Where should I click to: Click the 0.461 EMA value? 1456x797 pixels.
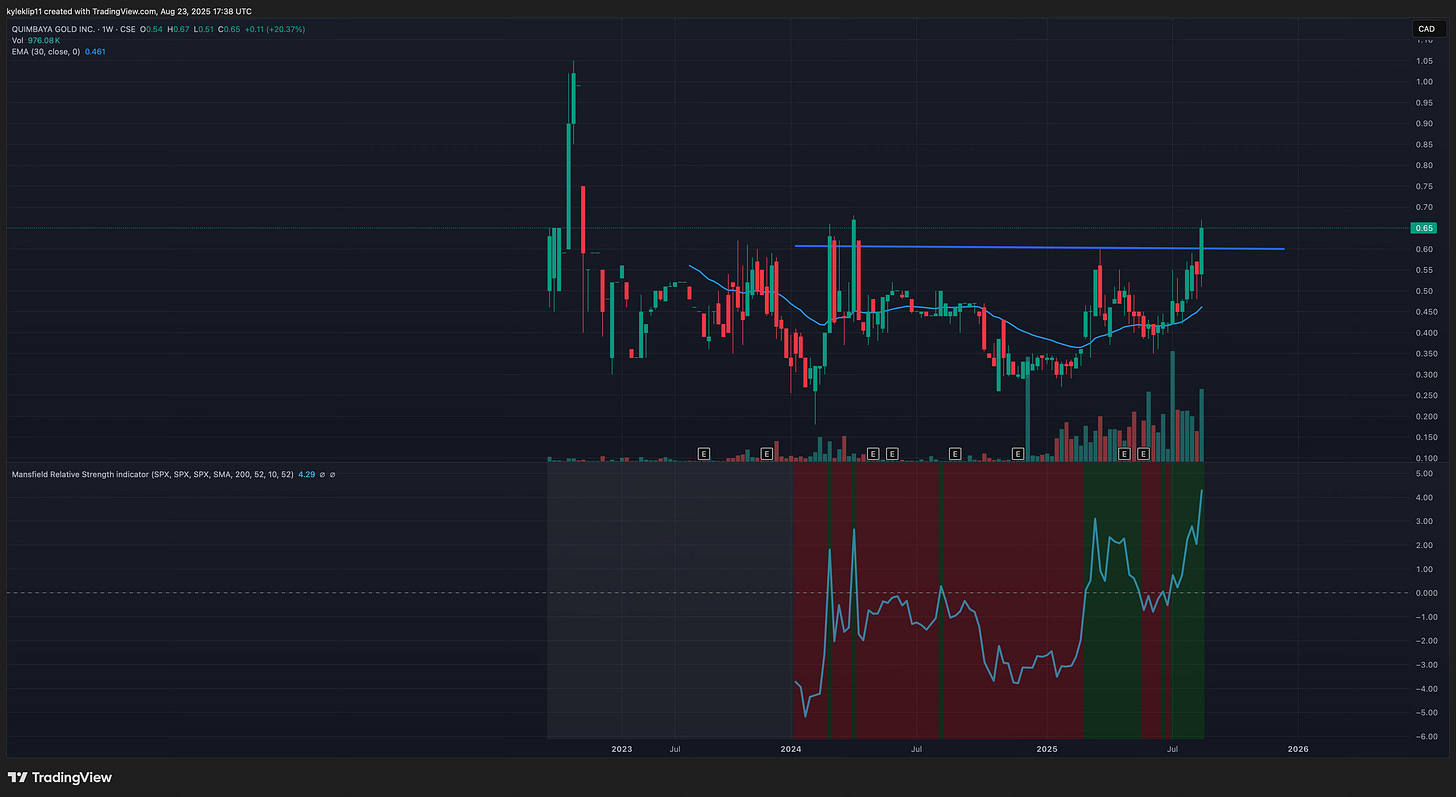[x=95, y=51]
